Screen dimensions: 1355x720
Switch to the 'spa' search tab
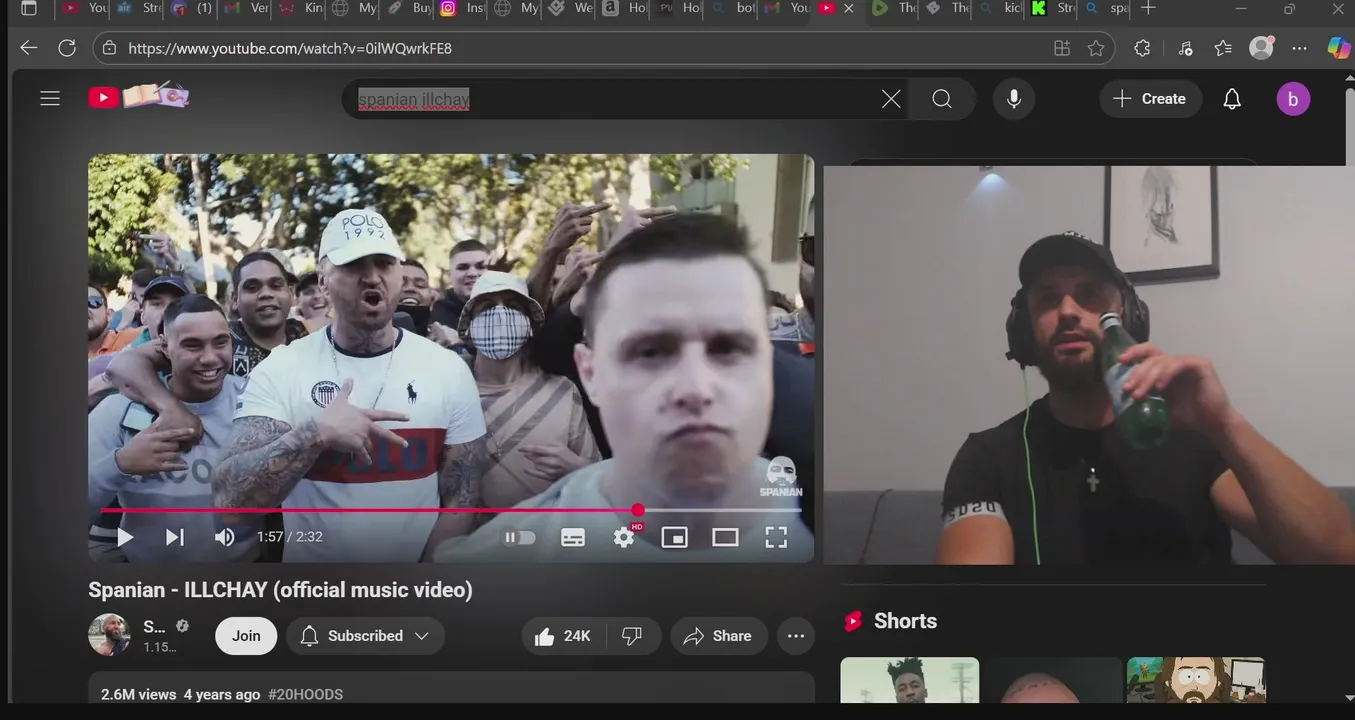(1107, 8)
